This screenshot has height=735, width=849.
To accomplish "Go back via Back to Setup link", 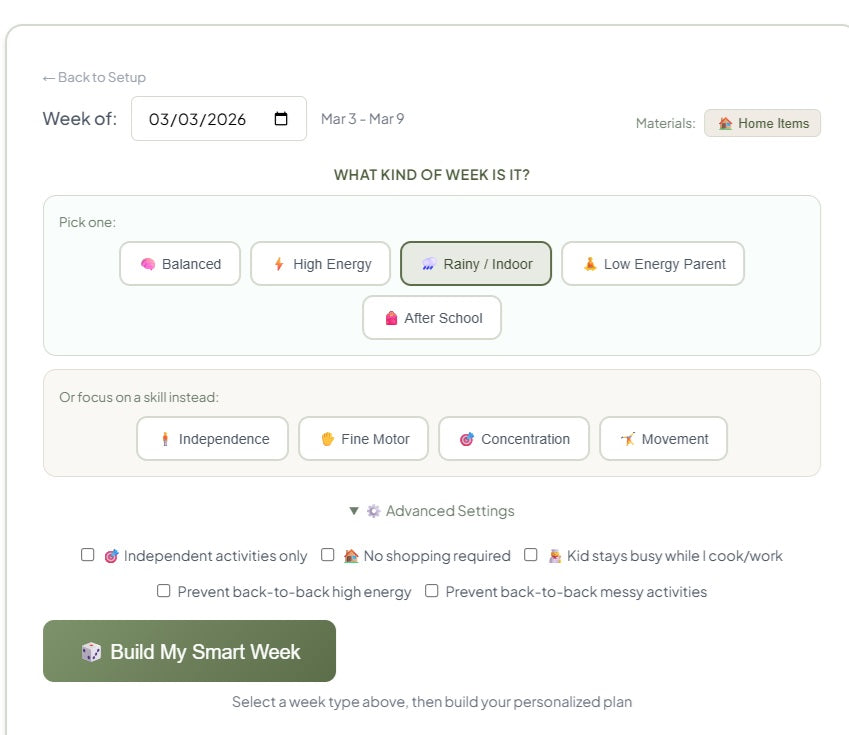I will pyautogui.click(x=94, y=77).
